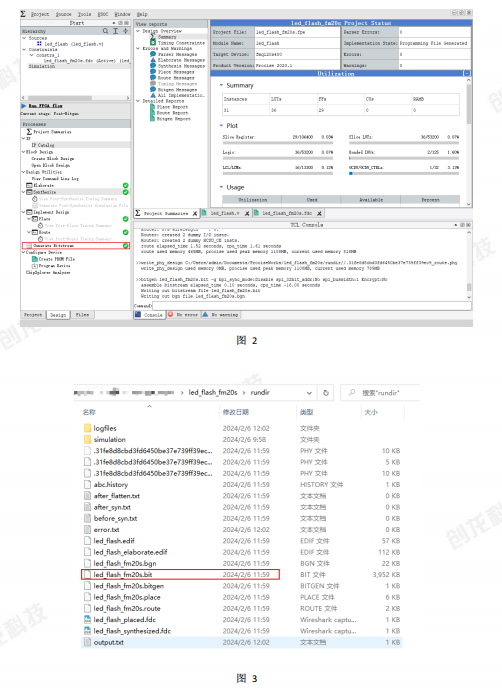The width and height of the screenshot is (502, 693).
Task: Click the rundir search box
Action: (x=381, y=392)
